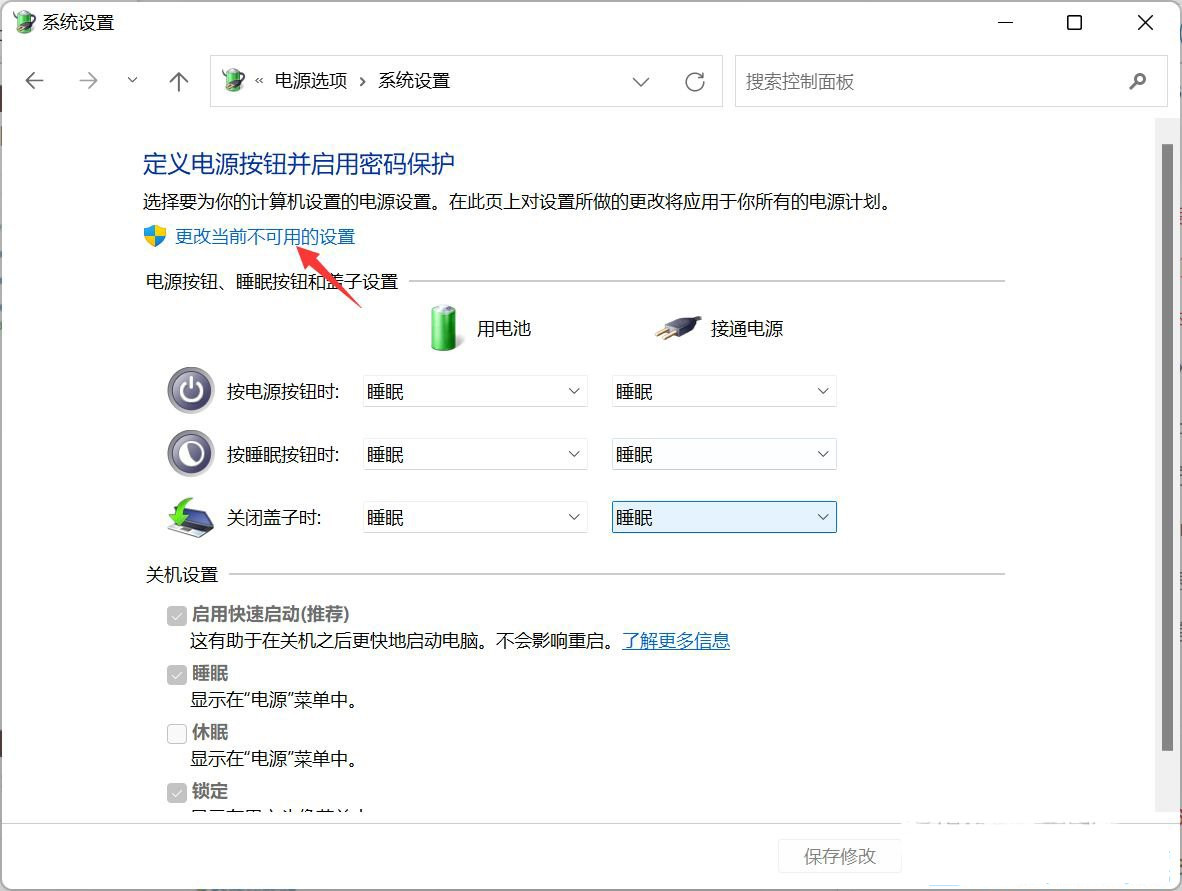This screenshot has width=1182, height=891.
Task: Click the Up one level arrow
Action: [179, 81]
